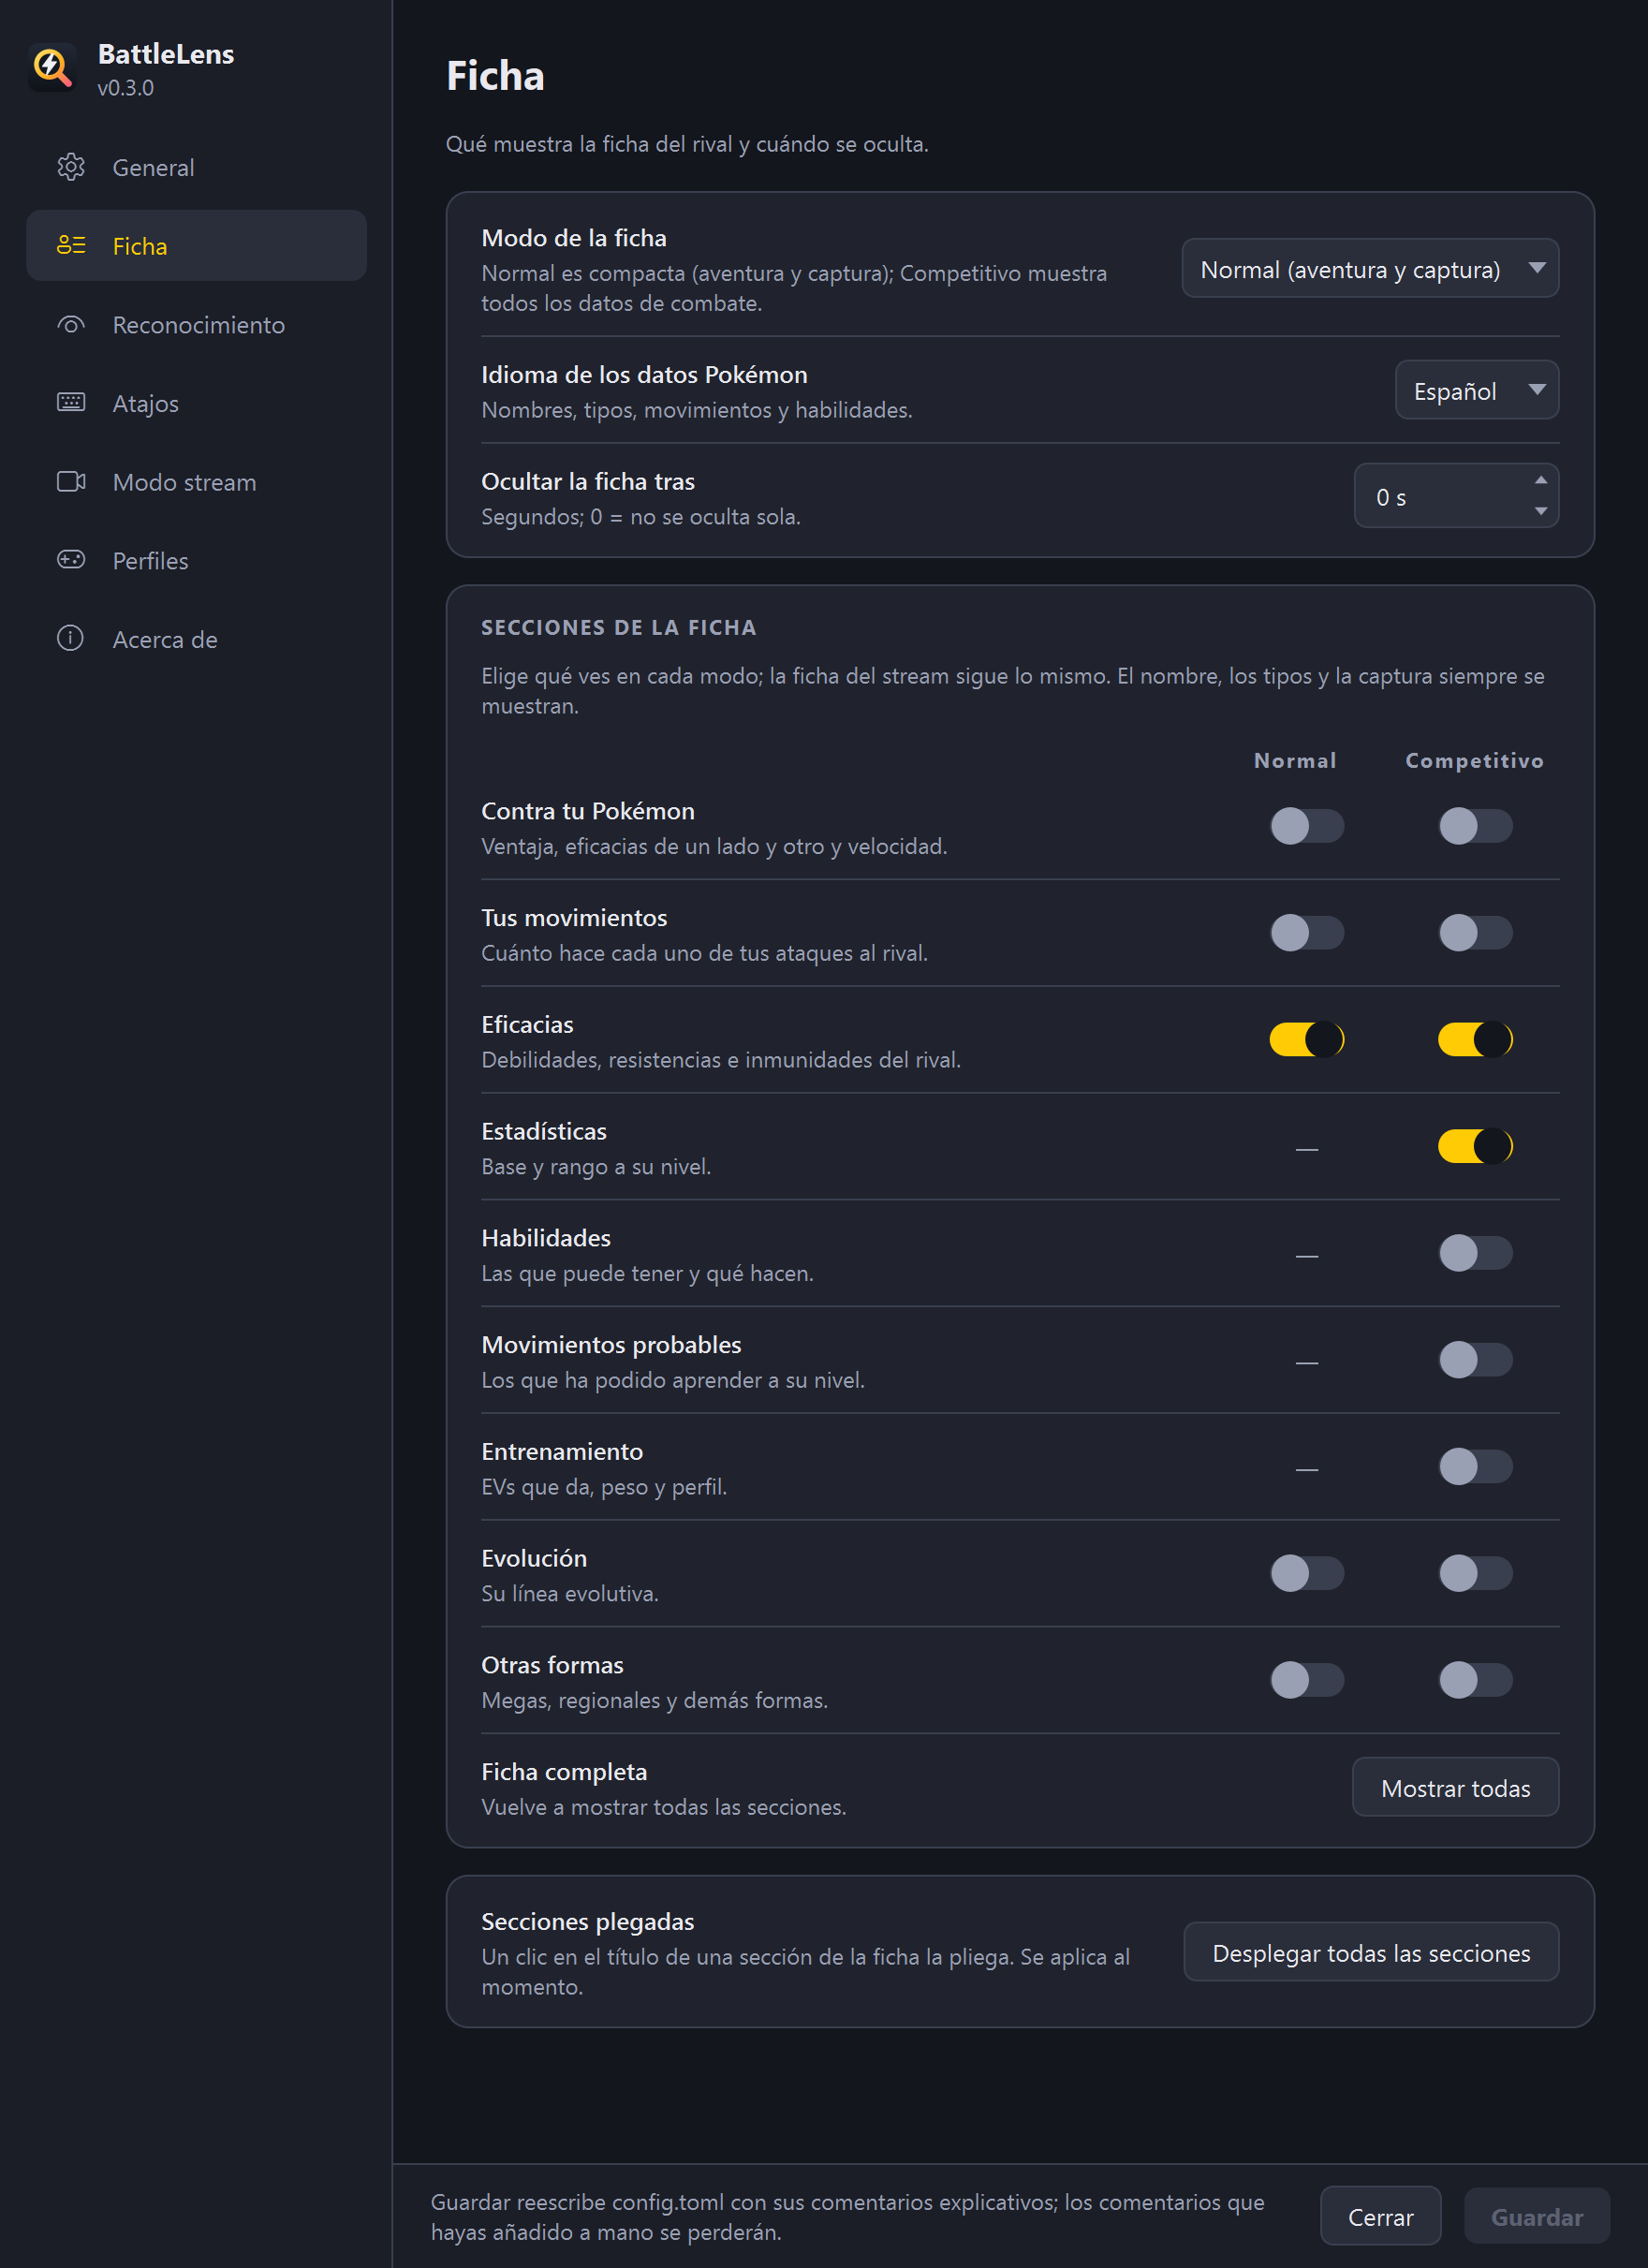Click the Reconocimiento eye icon

(71, 324)
